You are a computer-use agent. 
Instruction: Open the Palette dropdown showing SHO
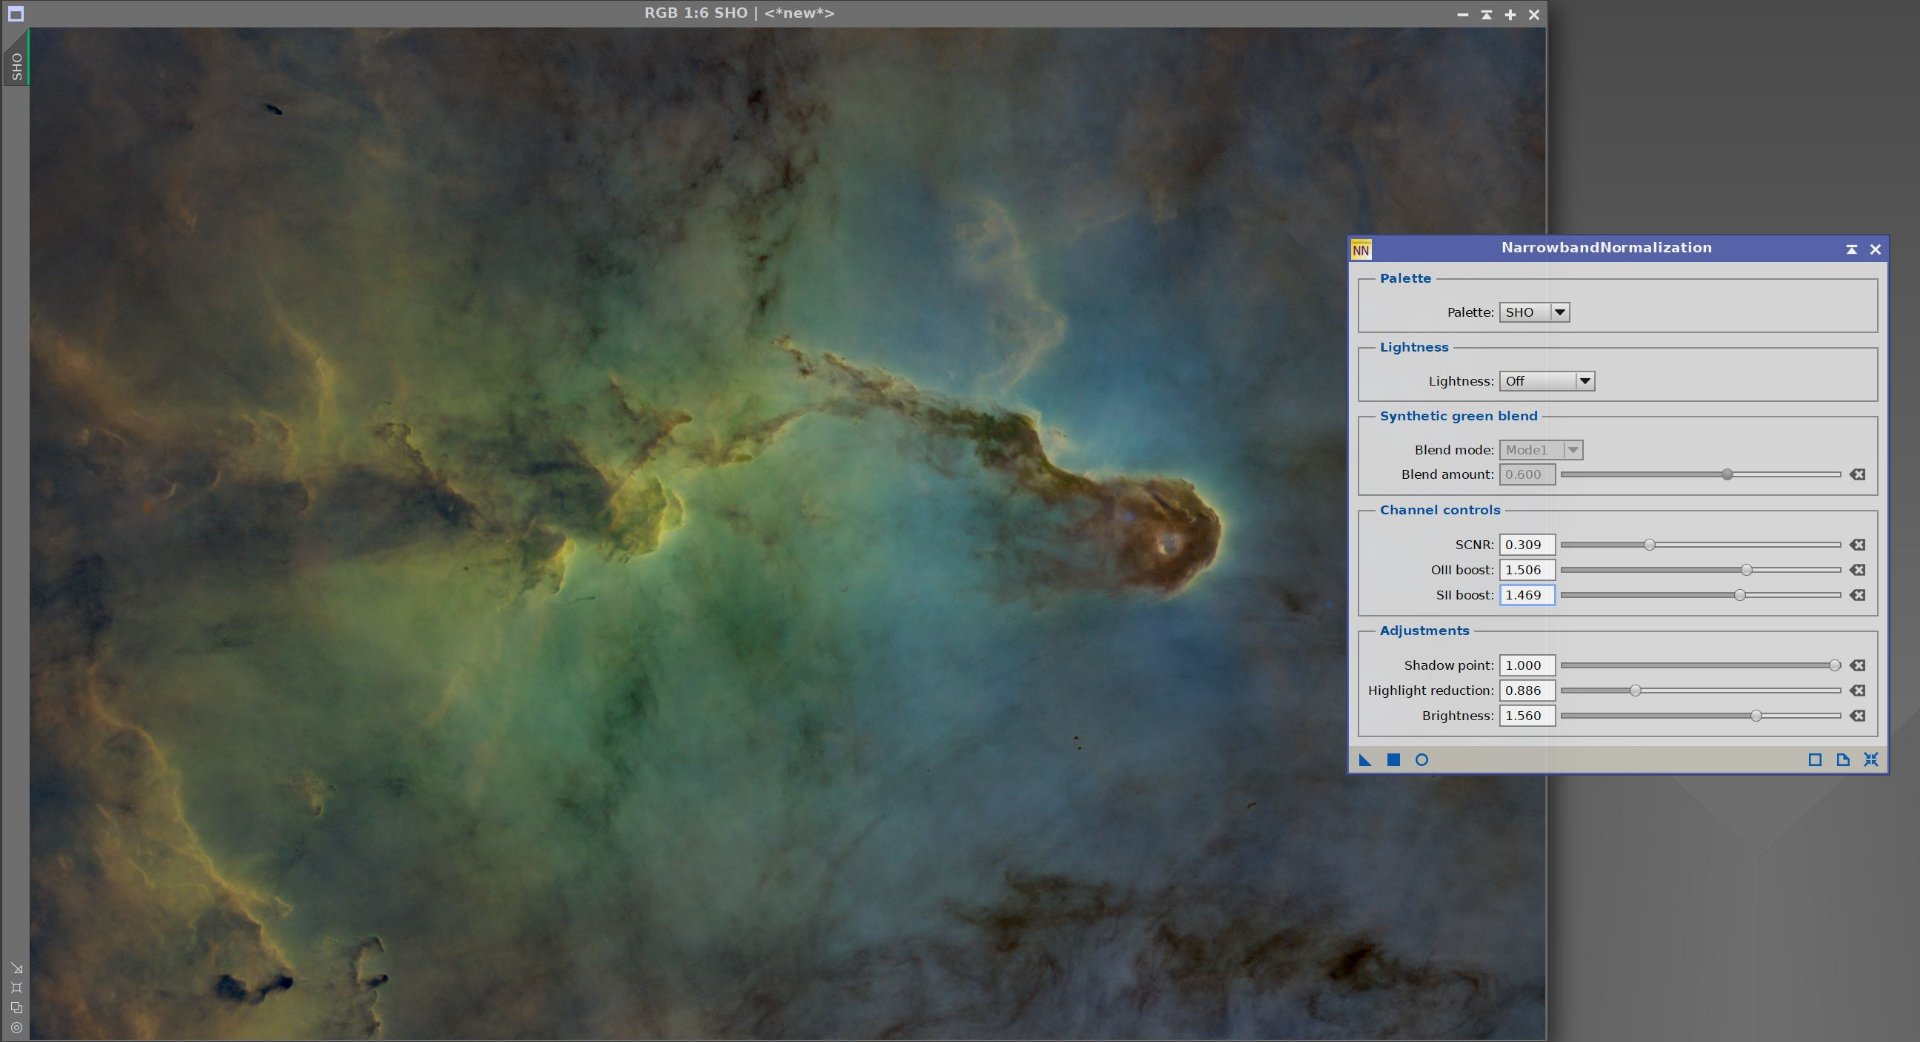[x=1534, y=313]
